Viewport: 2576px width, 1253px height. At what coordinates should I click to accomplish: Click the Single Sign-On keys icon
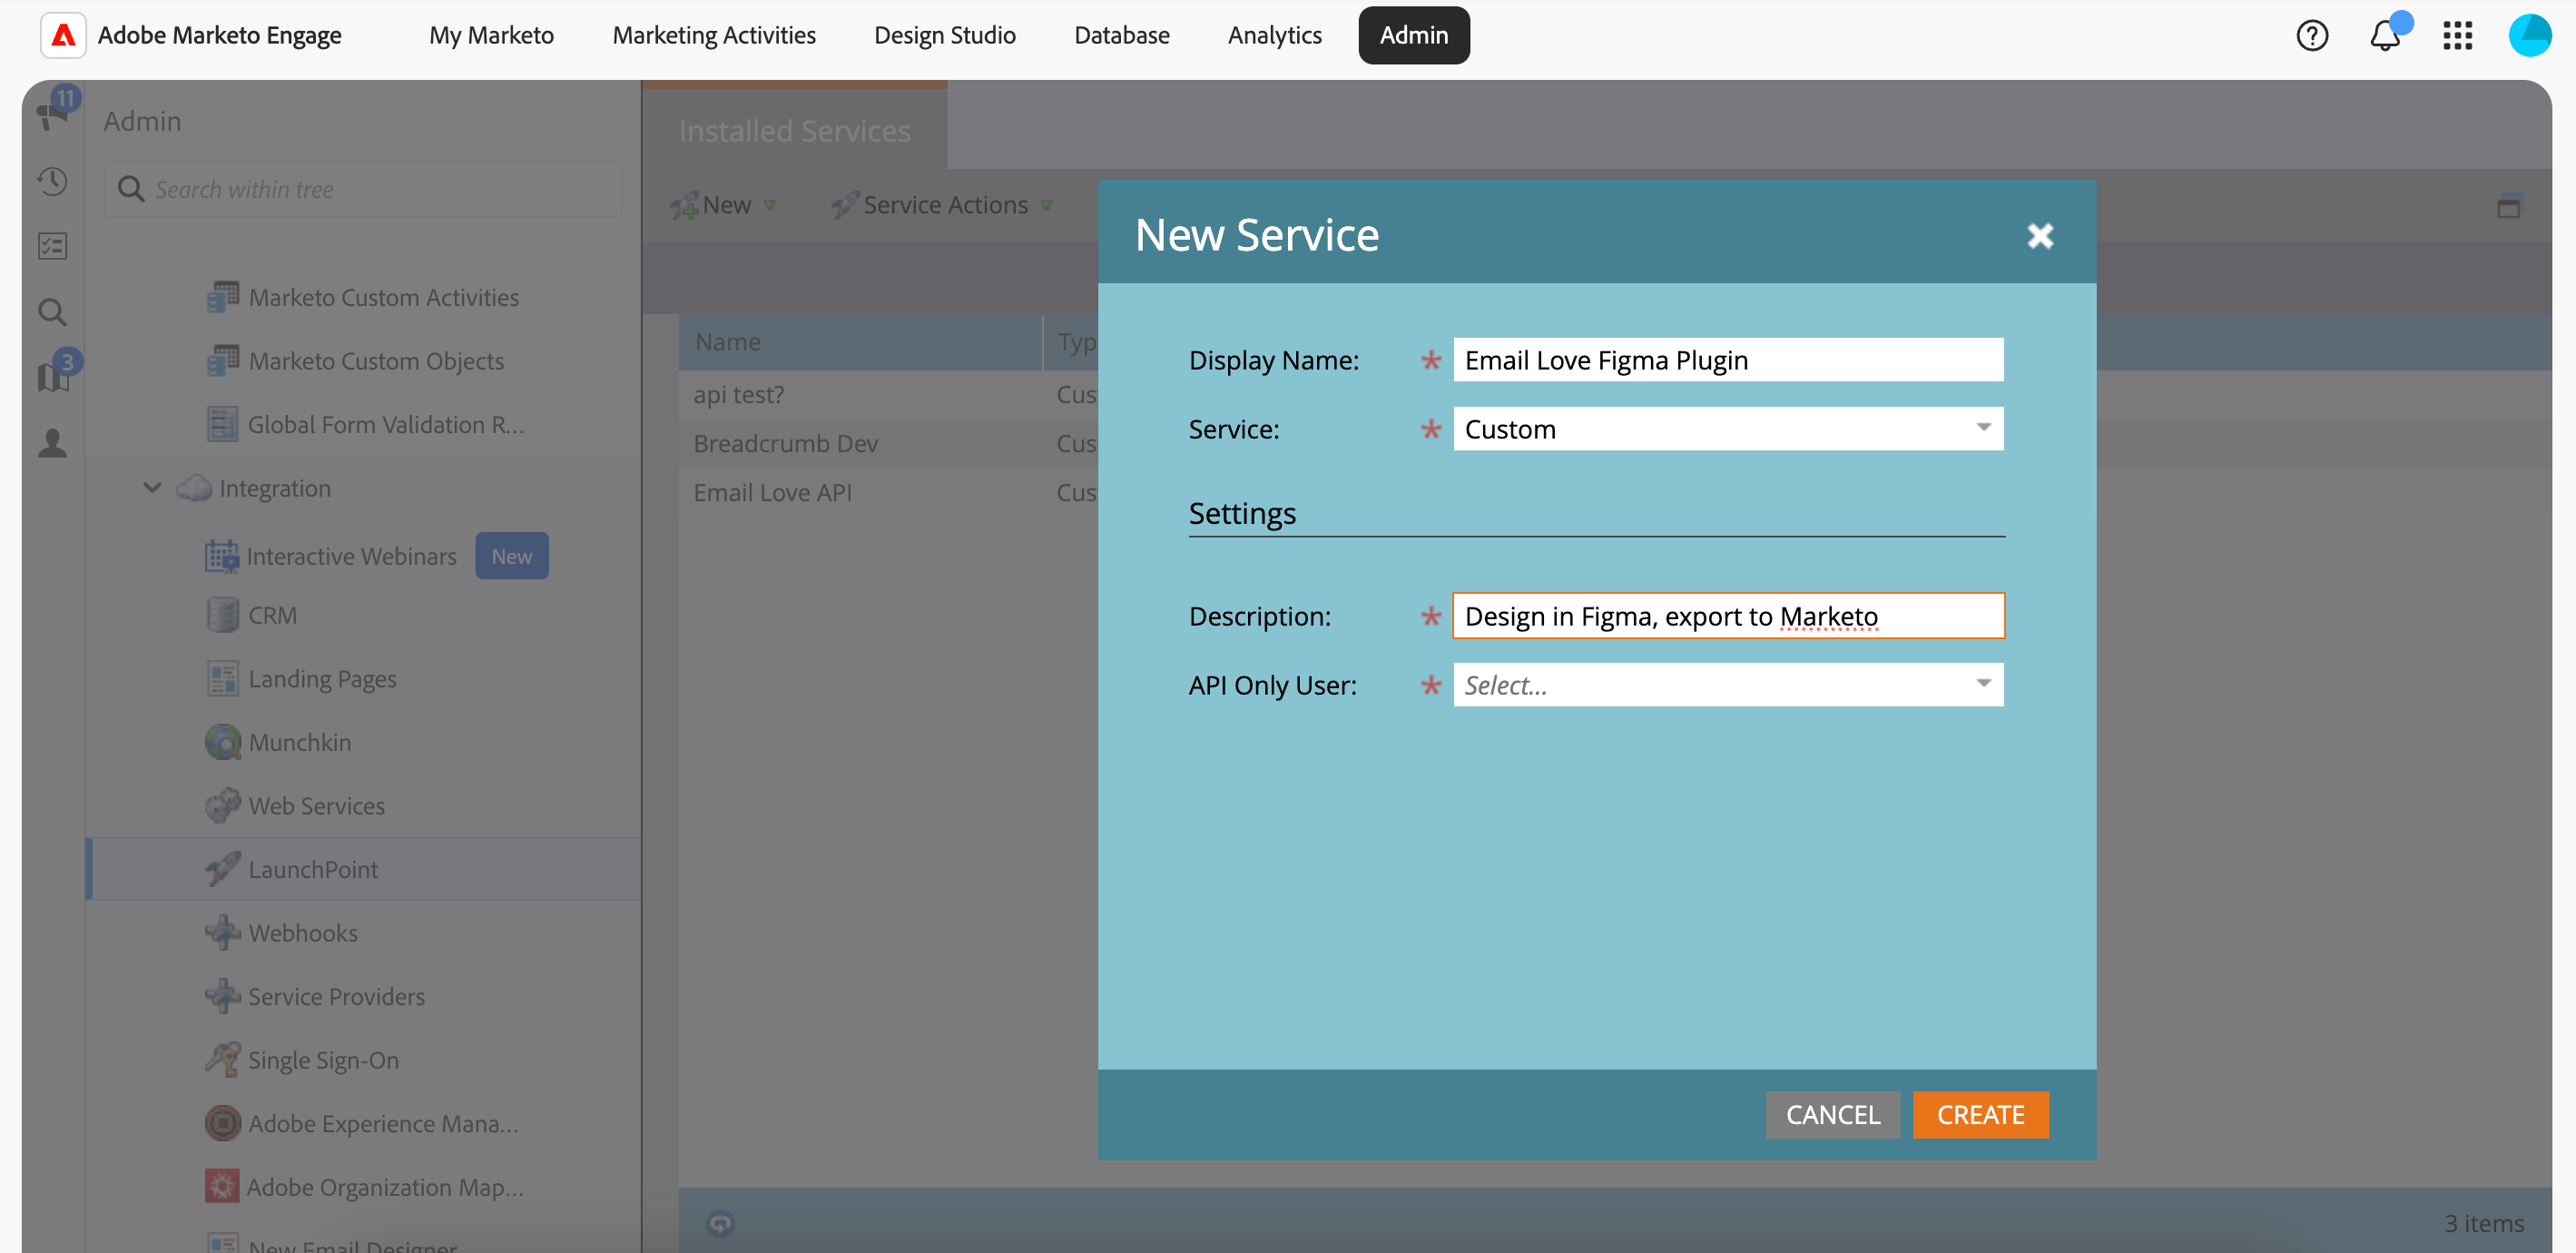tap(222, 1059)
